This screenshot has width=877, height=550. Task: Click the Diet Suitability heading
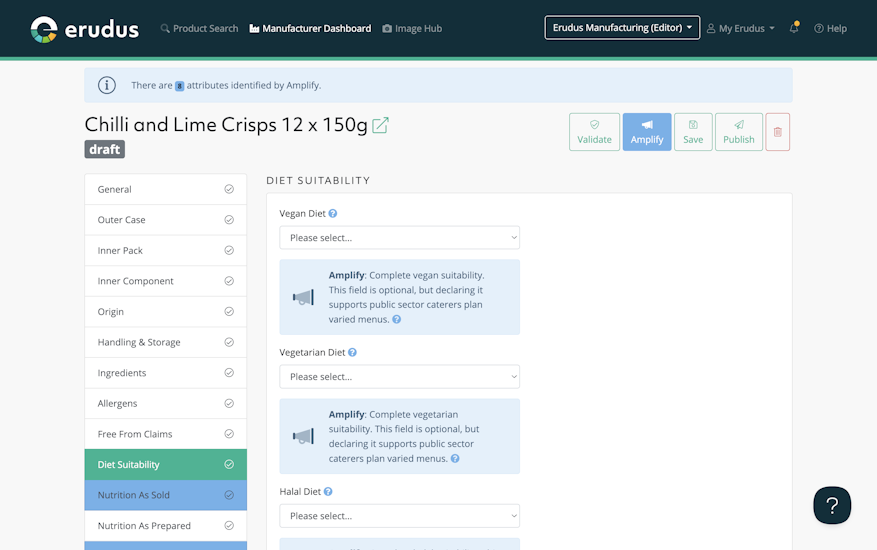coord(318,181)
